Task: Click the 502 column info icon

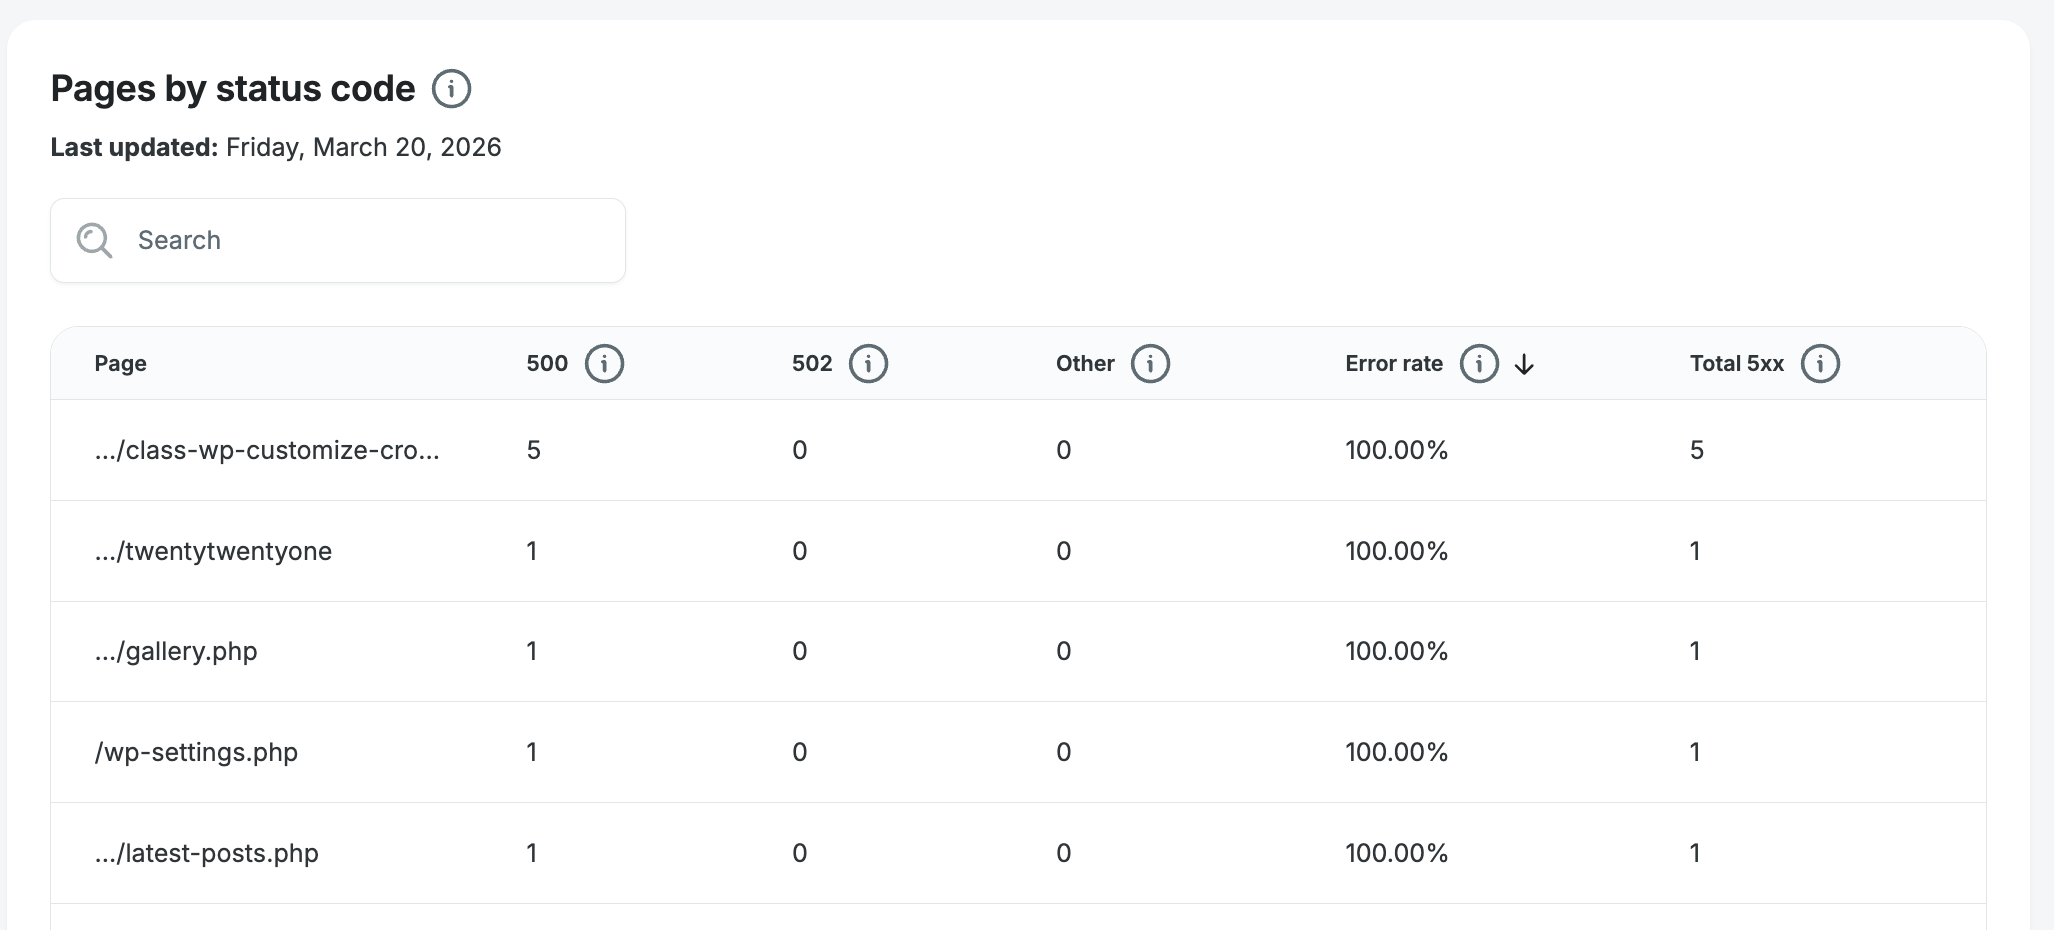Action: pyautogui.click(x=868, y=364)
